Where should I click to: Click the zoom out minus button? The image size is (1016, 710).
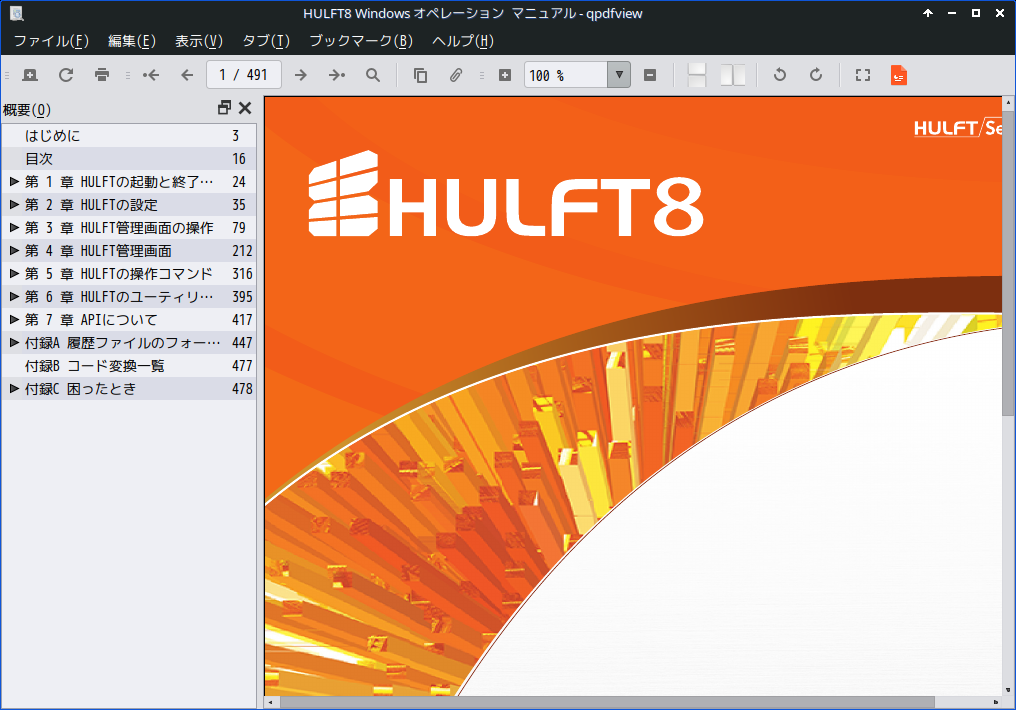[x=650, y=75]
